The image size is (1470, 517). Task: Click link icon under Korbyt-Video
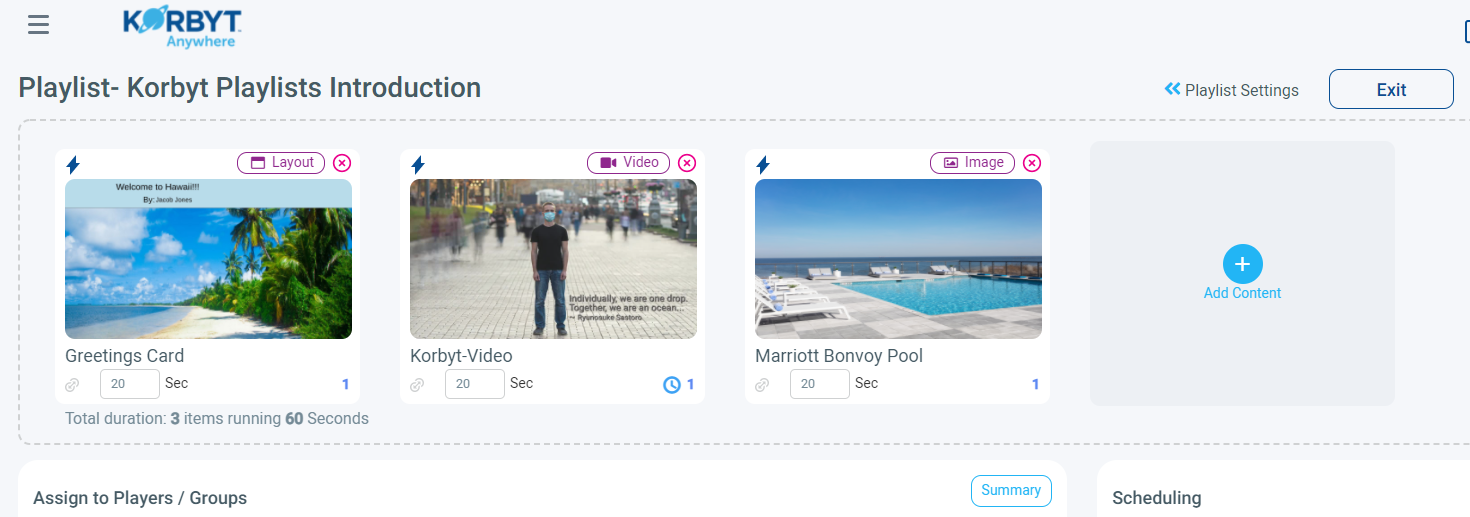tap(417, 385)
